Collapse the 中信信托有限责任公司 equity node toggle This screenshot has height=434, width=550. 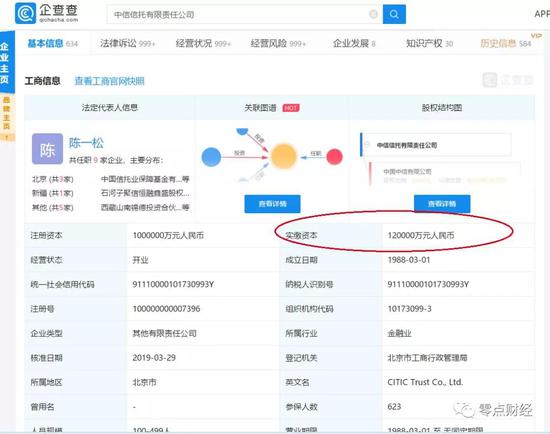tap(367, 145)
